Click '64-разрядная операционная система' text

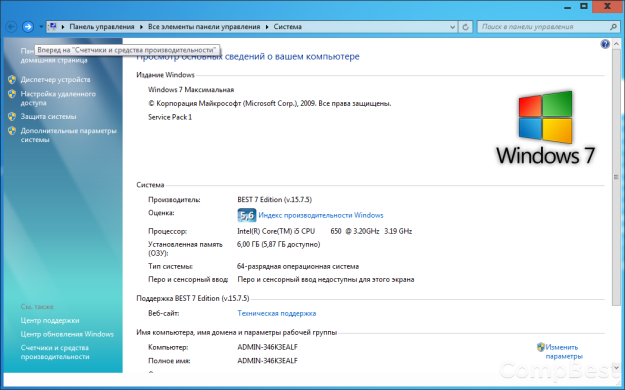pyautogui.click(x=298, y=266)
